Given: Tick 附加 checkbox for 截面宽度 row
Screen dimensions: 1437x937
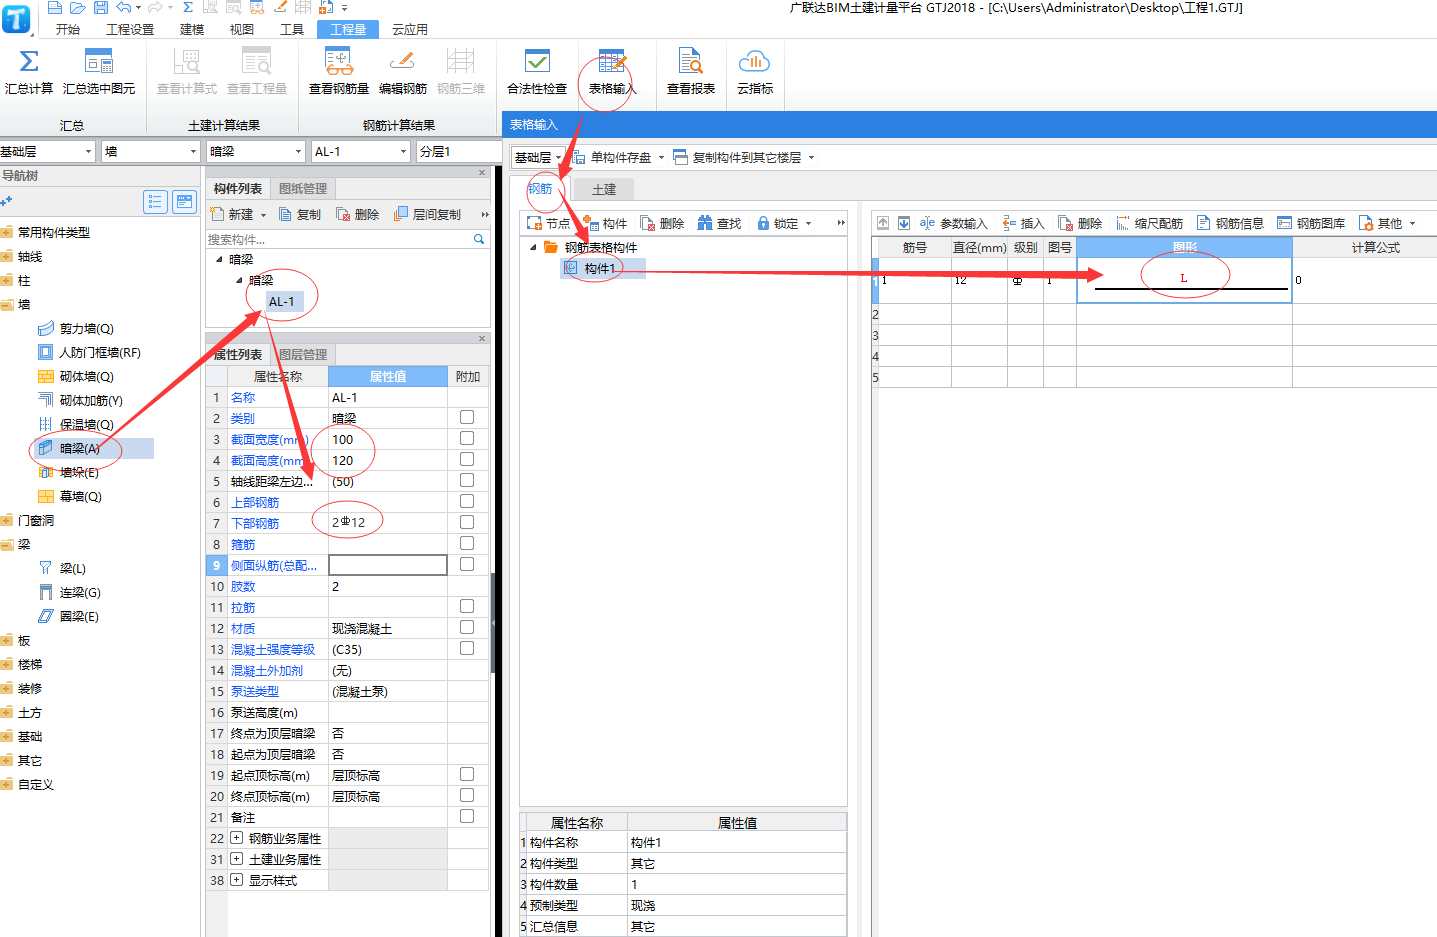Looking at the screenshot, I should 467,438.
